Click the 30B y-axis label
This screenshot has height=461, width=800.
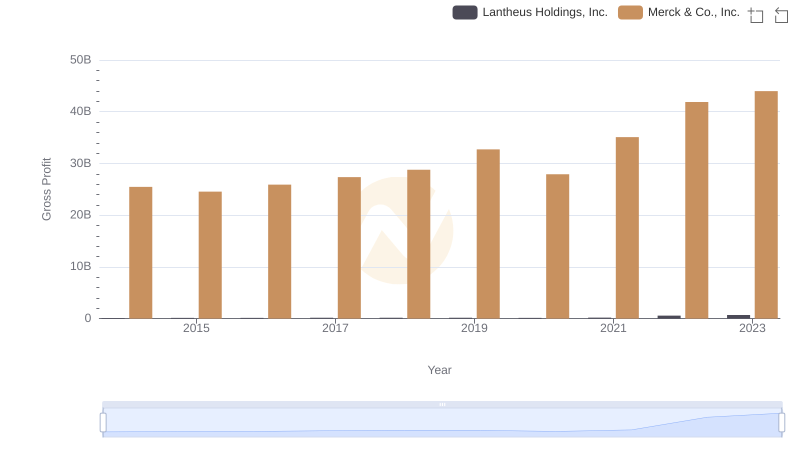(81, 163)
